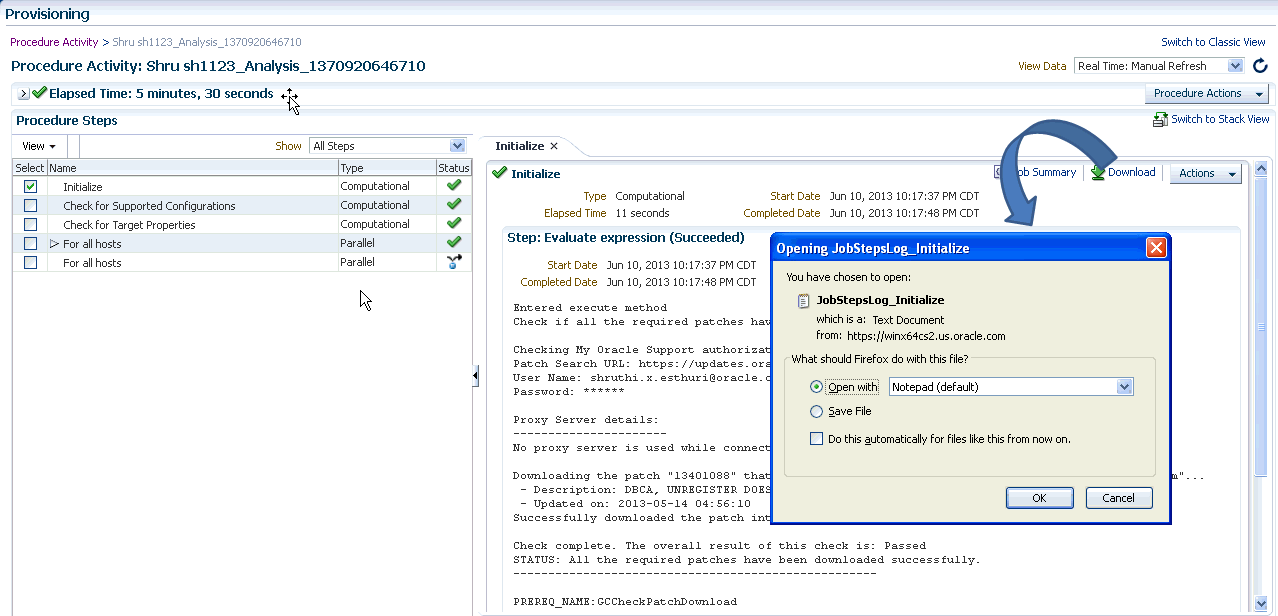1278x616 pixels.
Task: Uncheck the Initialize step checkbox
Action: point(30,187)
